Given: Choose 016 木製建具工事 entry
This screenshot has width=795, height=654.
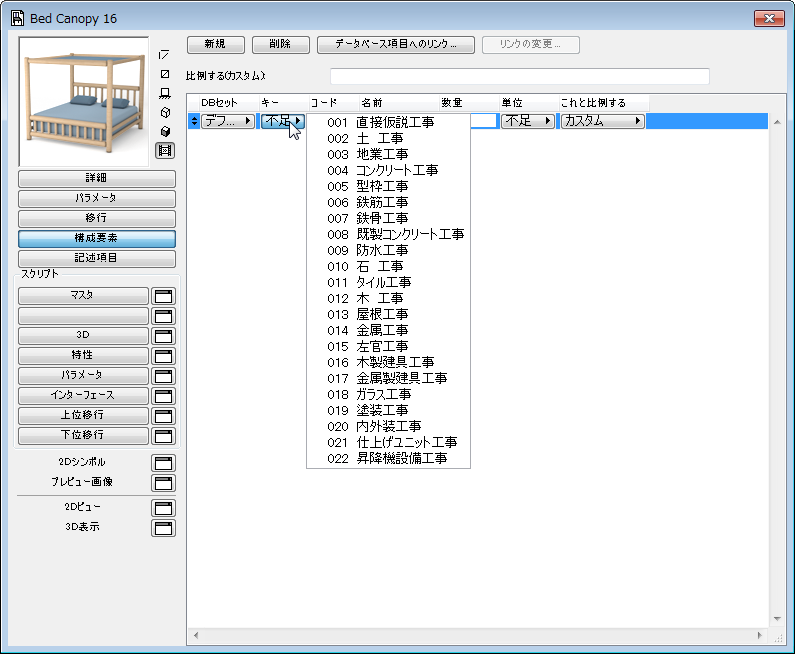Looking at the screenshot, I should pyautogui.click(x=388, y=362).
